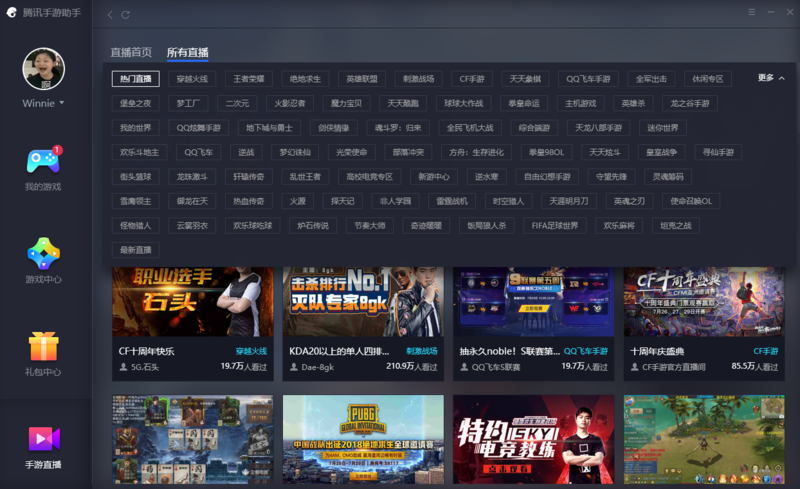The width and height of the screenshot is (800, 489).
Task: Choose the 全军出击 filter tag
Action: coord(652,79)
